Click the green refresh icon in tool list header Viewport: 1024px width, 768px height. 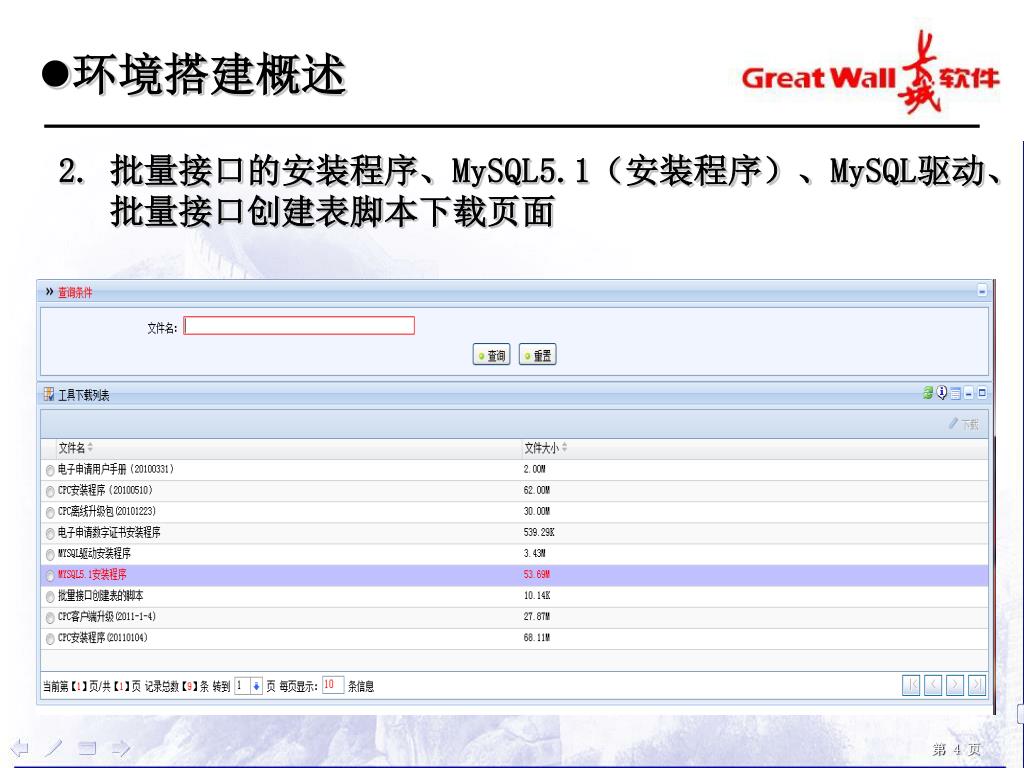click(x=927, y=392)
